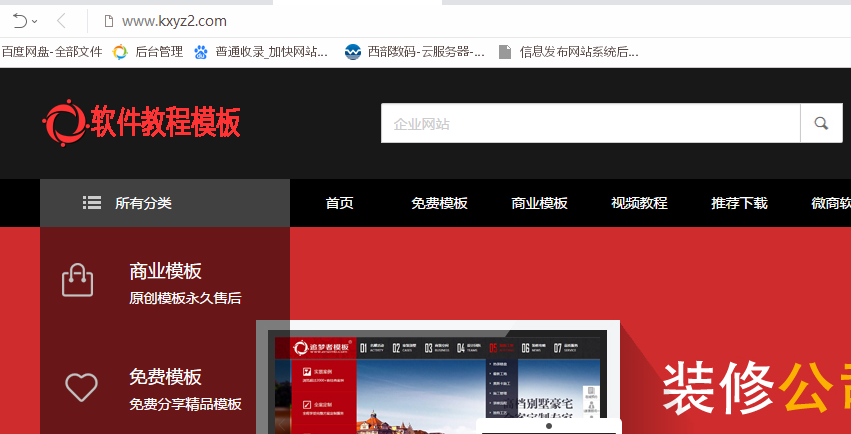Open the 推荐下载 nav item
The width and height of the screenshot is (851, 434).
point(739,203)
